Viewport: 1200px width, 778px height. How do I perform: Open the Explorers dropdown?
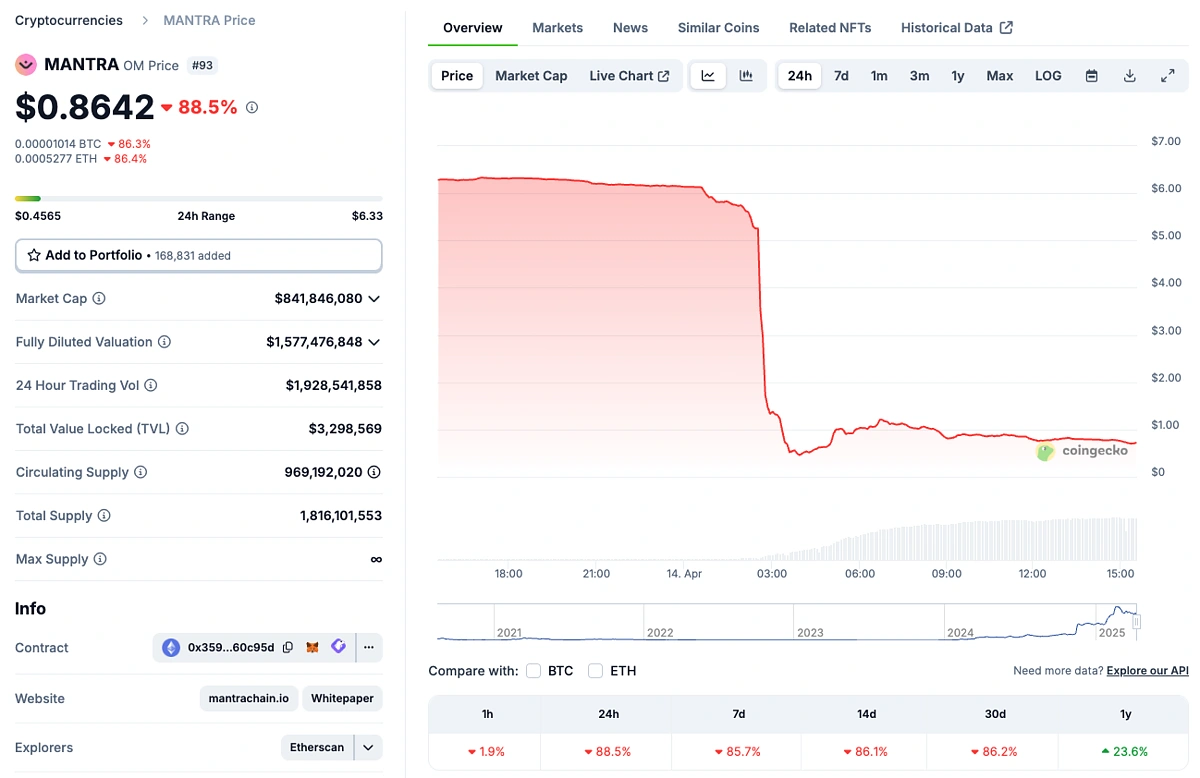point(366,747)
